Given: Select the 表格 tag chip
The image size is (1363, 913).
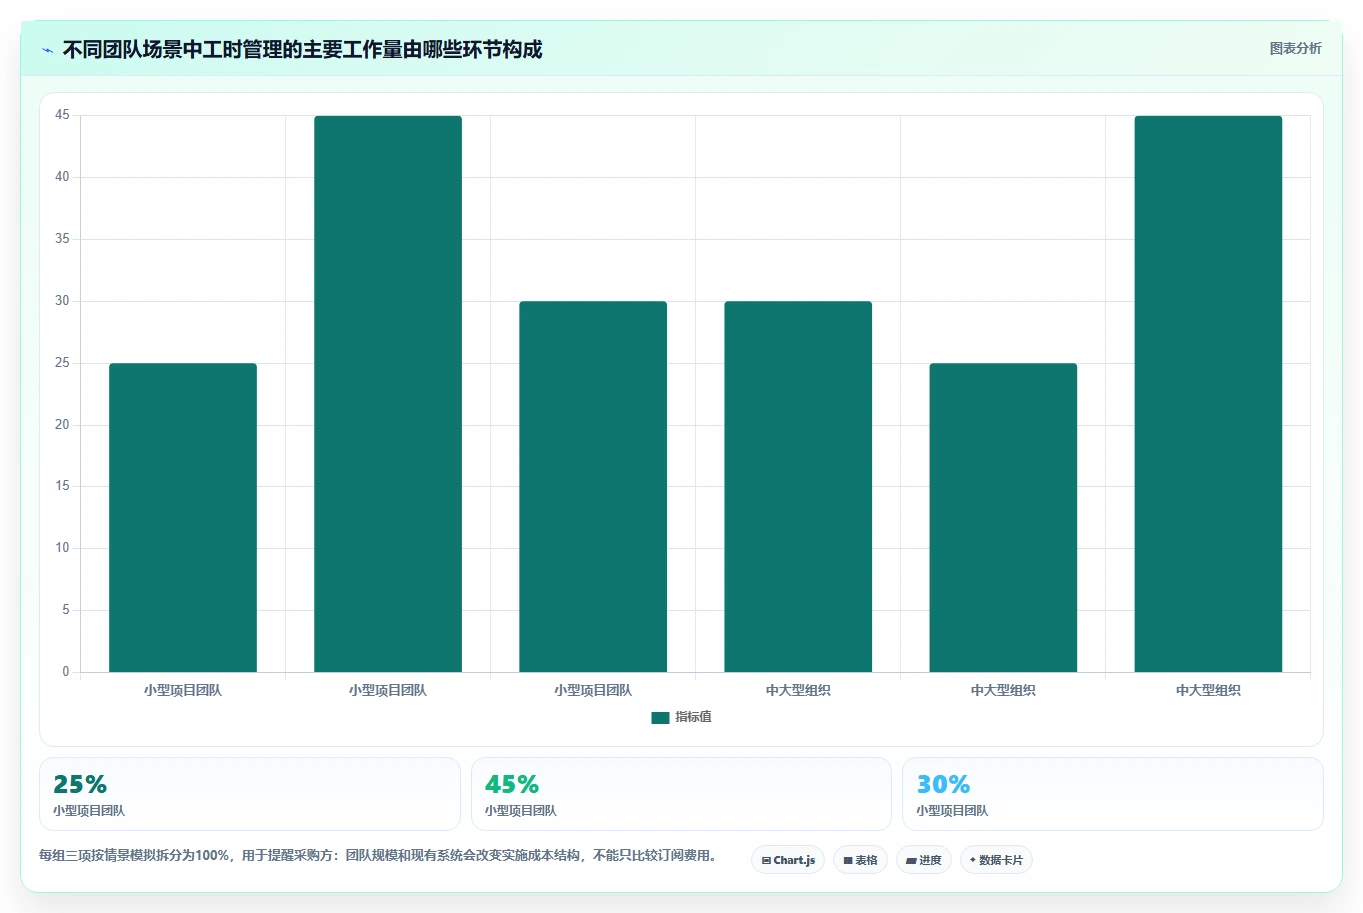Looking at the screenshot, I should (x=860, y=860).
